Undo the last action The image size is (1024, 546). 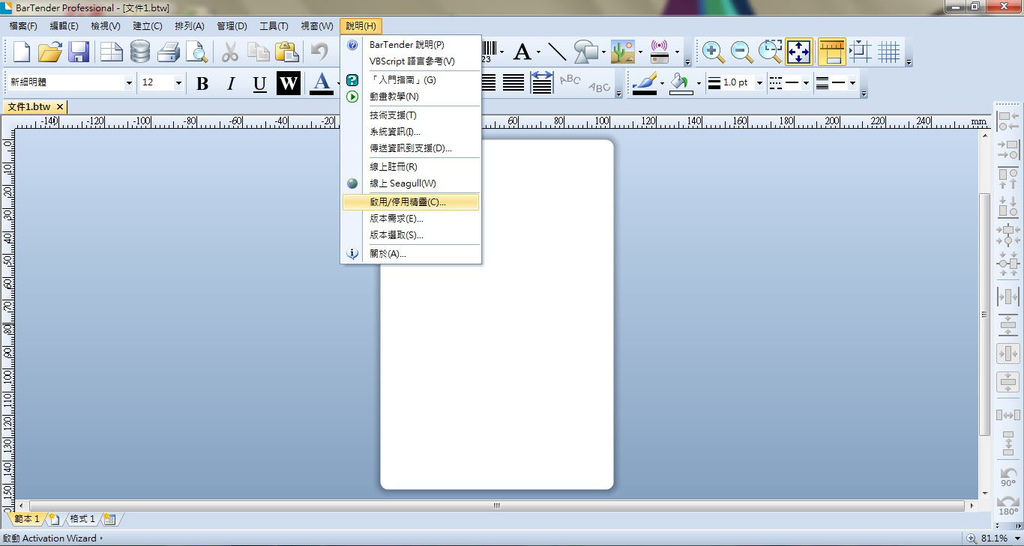(x=319, y=52)
